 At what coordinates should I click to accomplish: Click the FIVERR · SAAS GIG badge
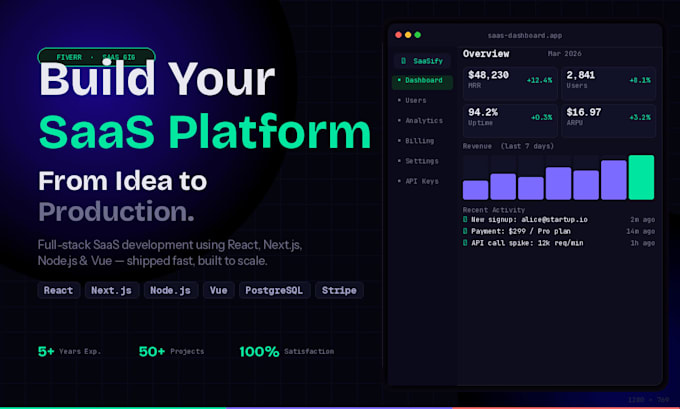(96, 57)
